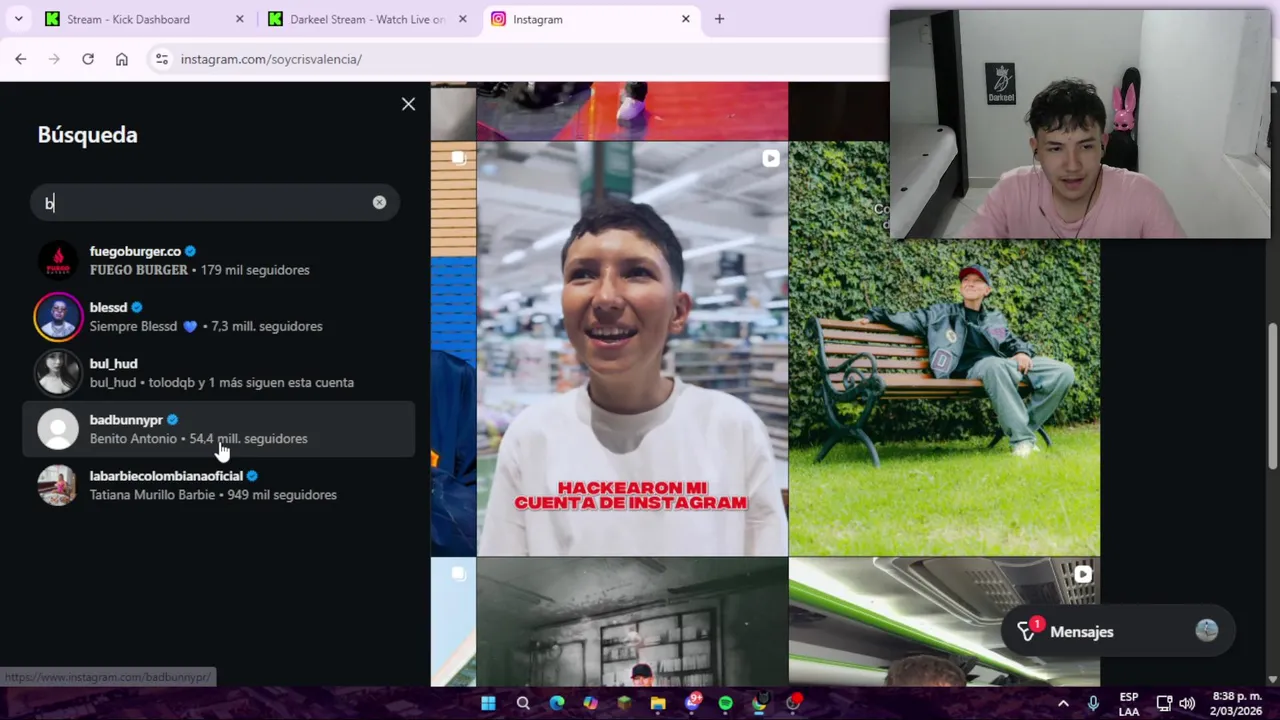Open a new browser tab

[719, 19]
